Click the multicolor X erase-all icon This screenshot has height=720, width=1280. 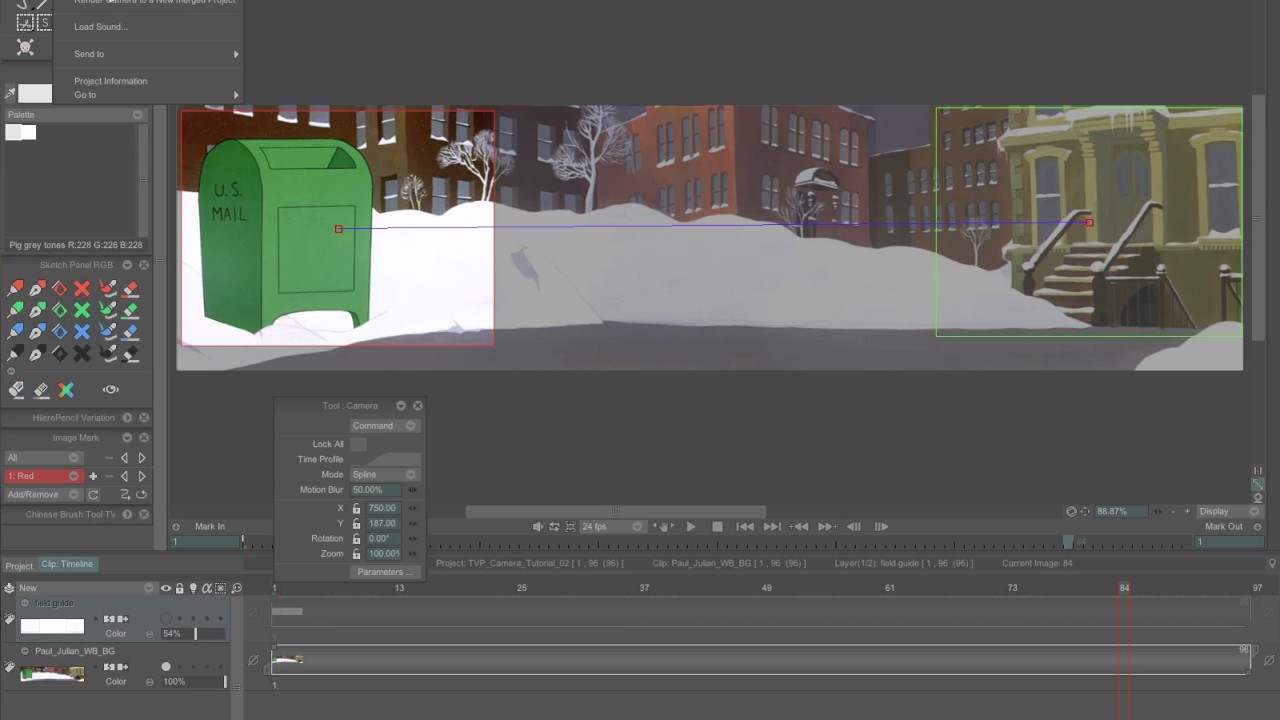66,390
